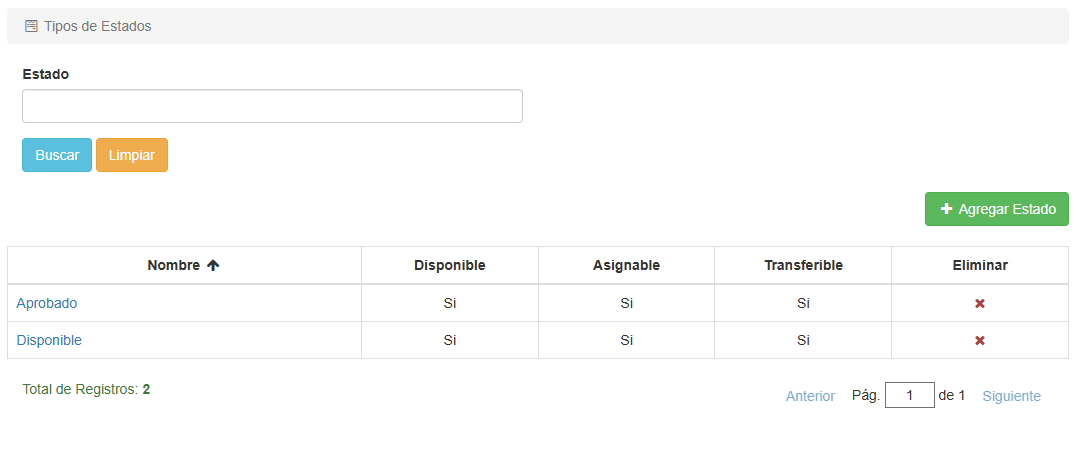Click the Tipos de Estados panel title
The height and width of the screenshot is (452, 1077).
point(98,26)
